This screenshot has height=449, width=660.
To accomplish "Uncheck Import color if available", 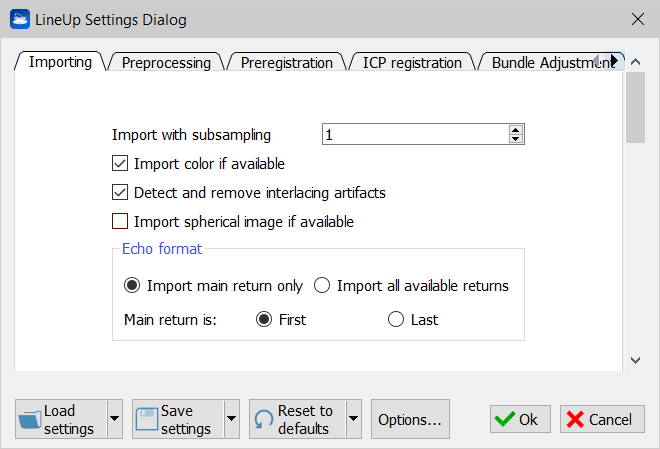I will click(121, 163).
